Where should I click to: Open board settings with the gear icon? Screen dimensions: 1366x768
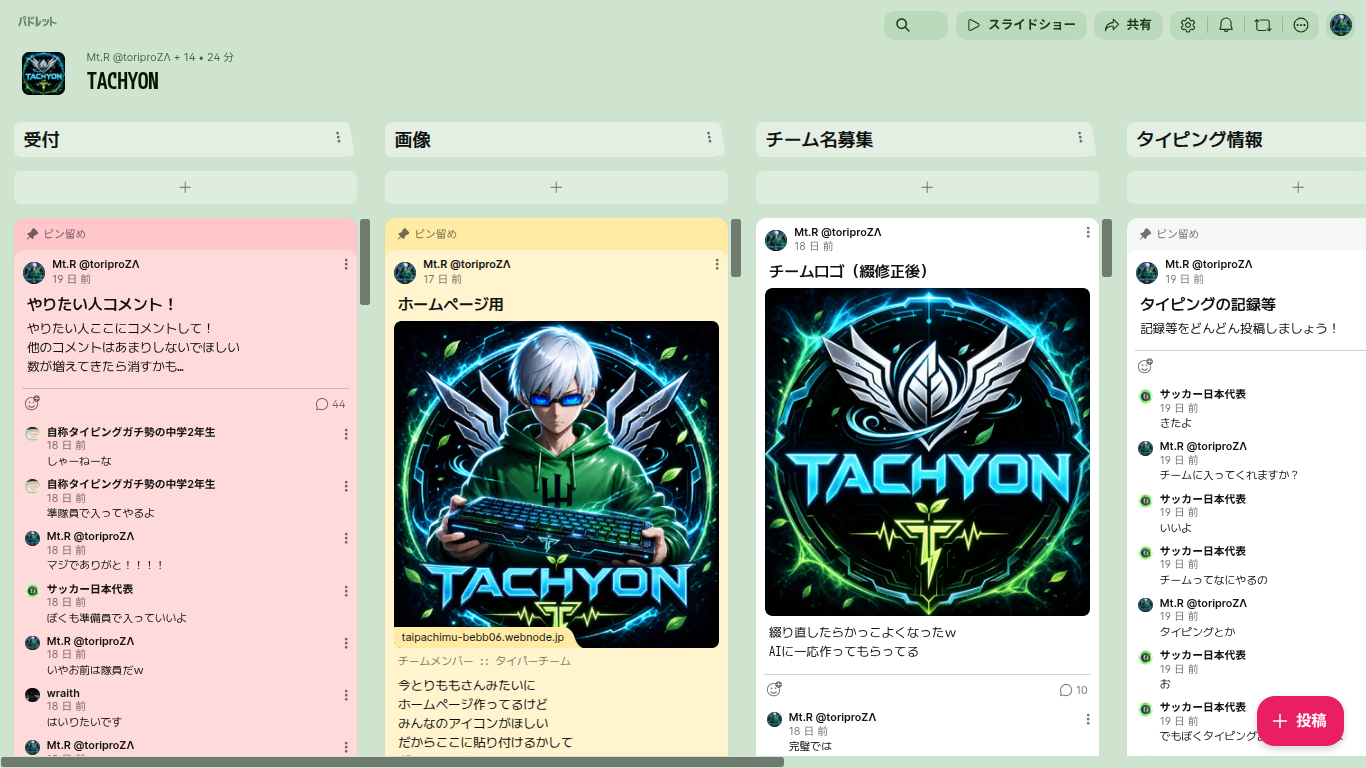point(1188,25)
